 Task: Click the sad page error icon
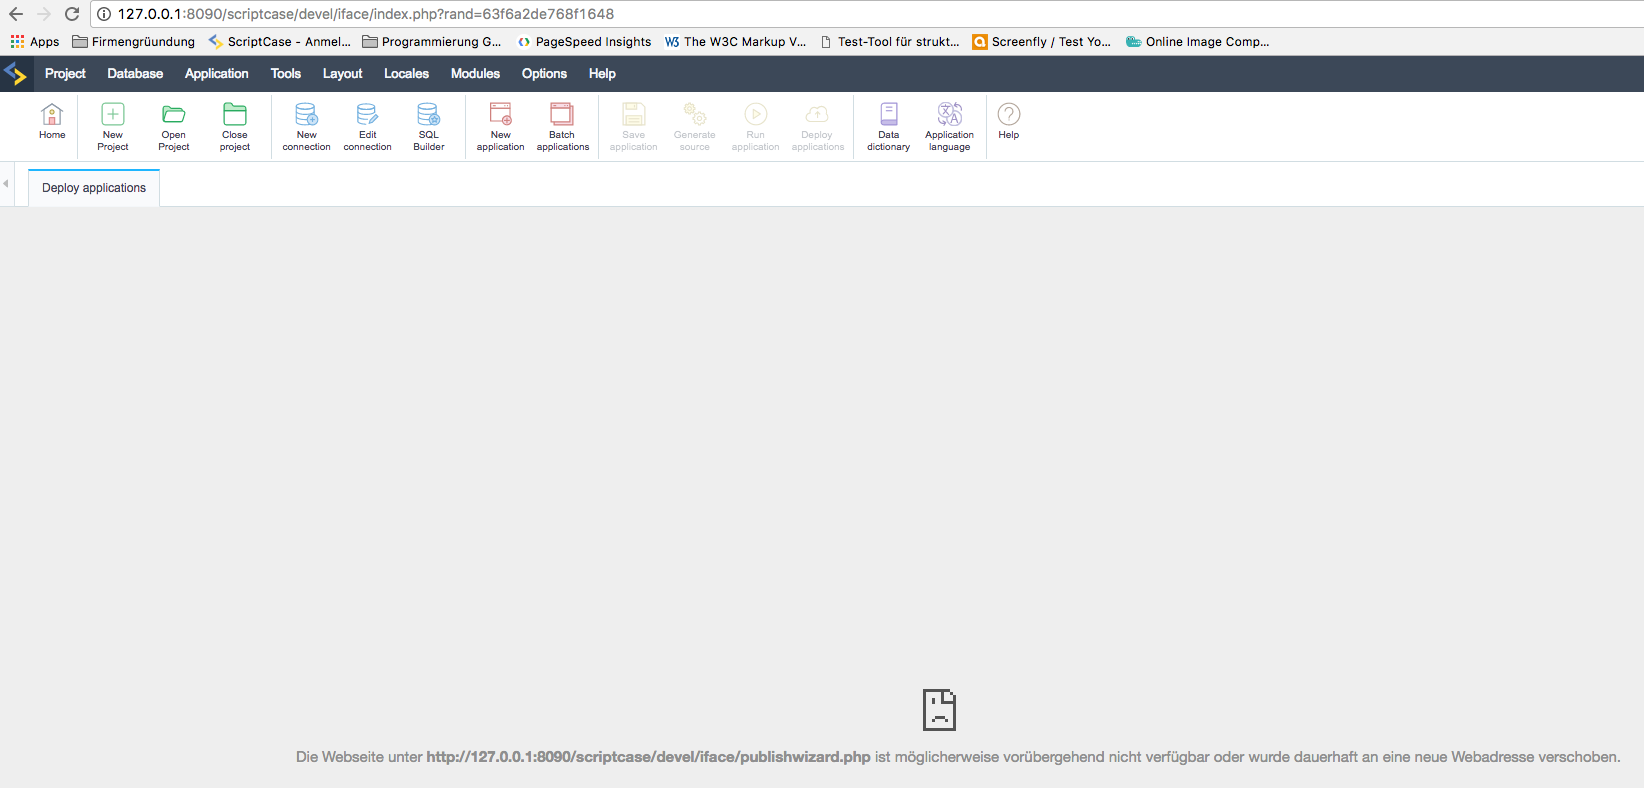point(939,709)
